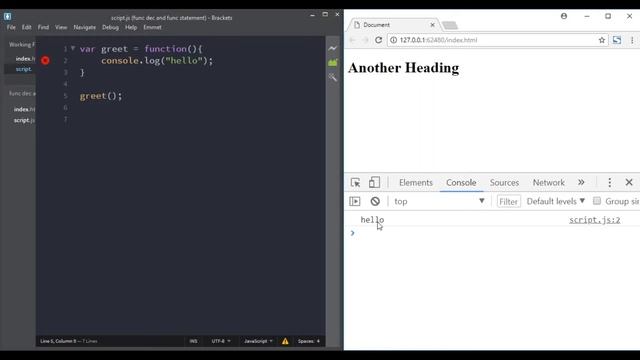
Task: Click the project folder name dropdown
Action: pyautogui.click(x=22, y=93)
